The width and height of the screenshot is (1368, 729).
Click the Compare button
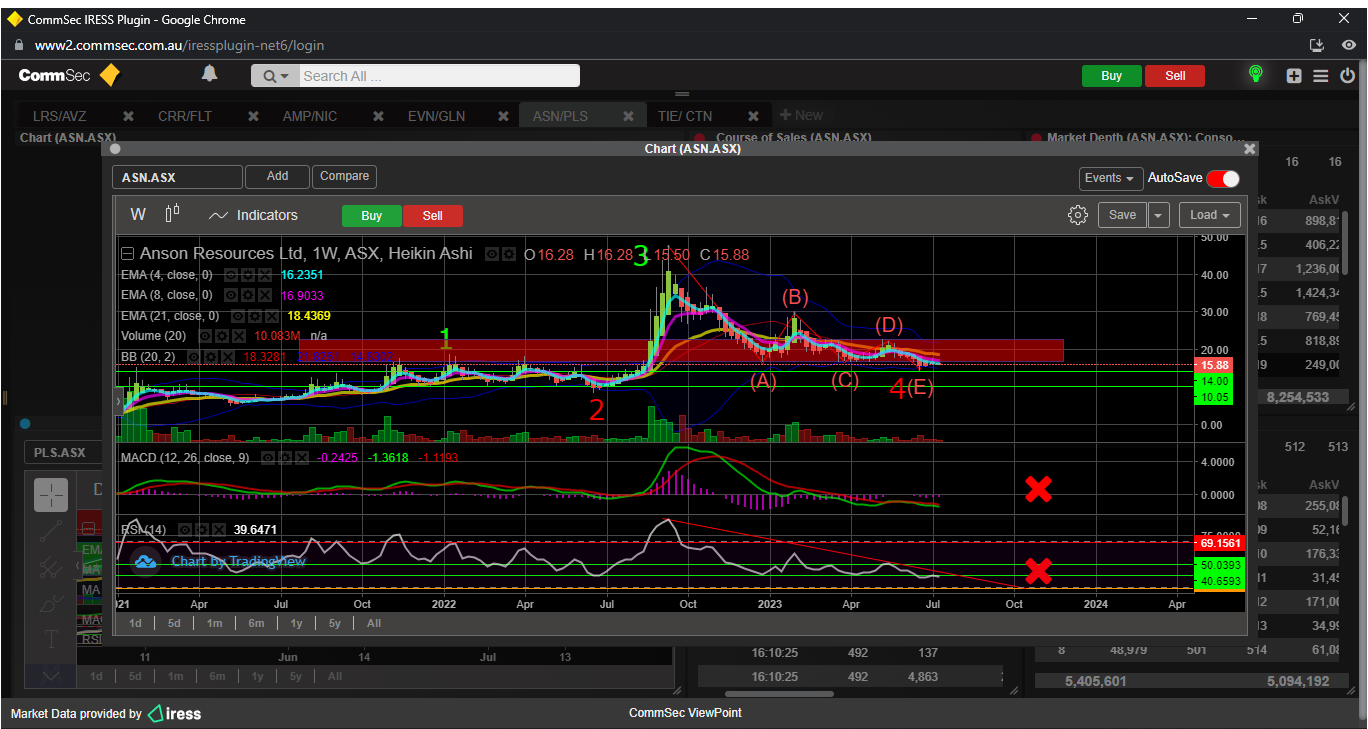[344, 176]
